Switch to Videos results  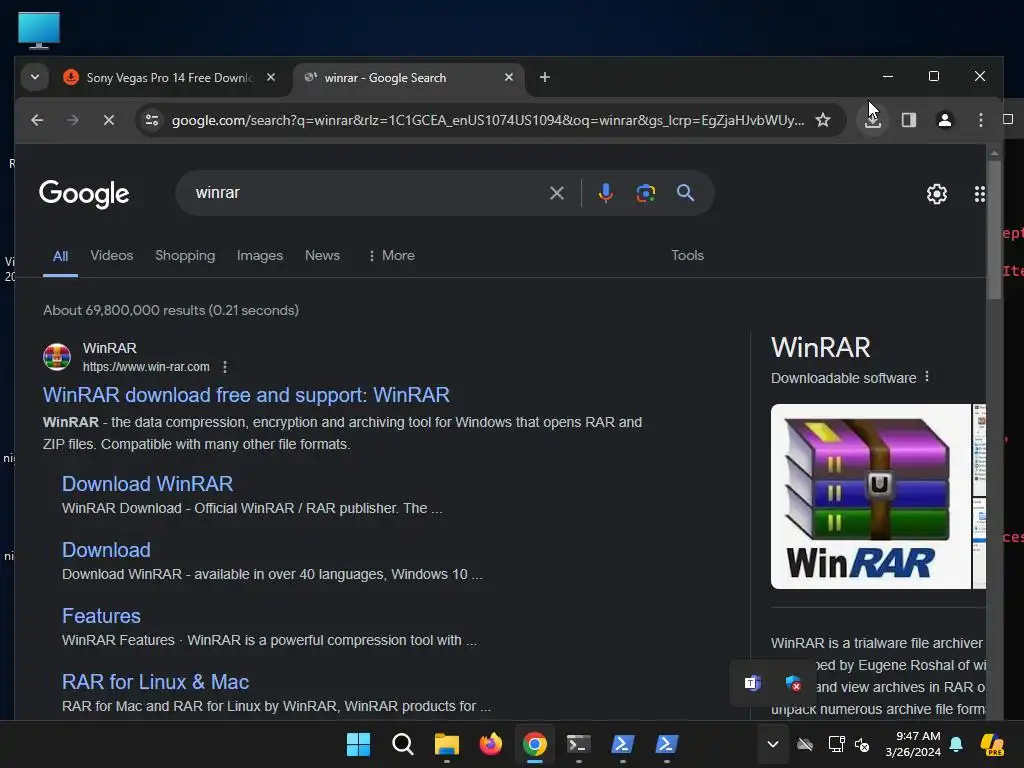pos(112,255)
